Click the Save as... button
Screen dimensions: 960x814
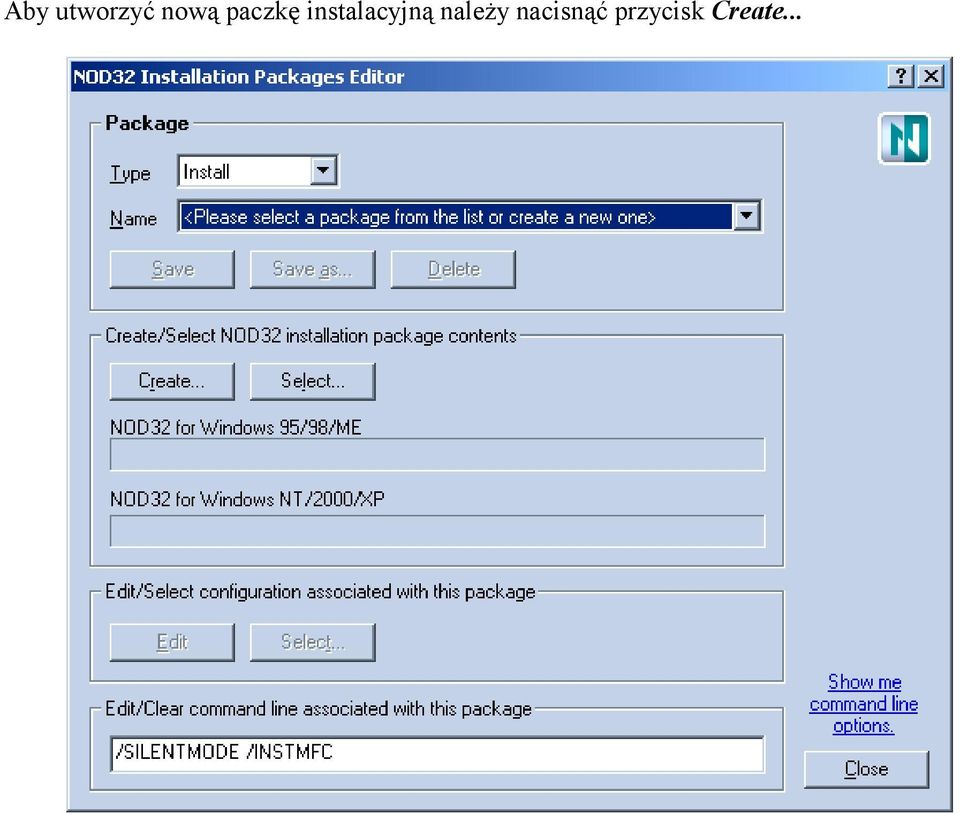point(312,269)
